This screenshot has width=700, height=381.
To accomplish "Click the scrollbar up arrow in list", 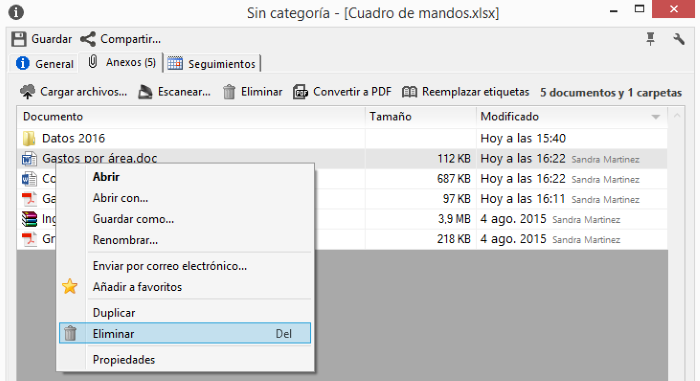I will [677, 116].
